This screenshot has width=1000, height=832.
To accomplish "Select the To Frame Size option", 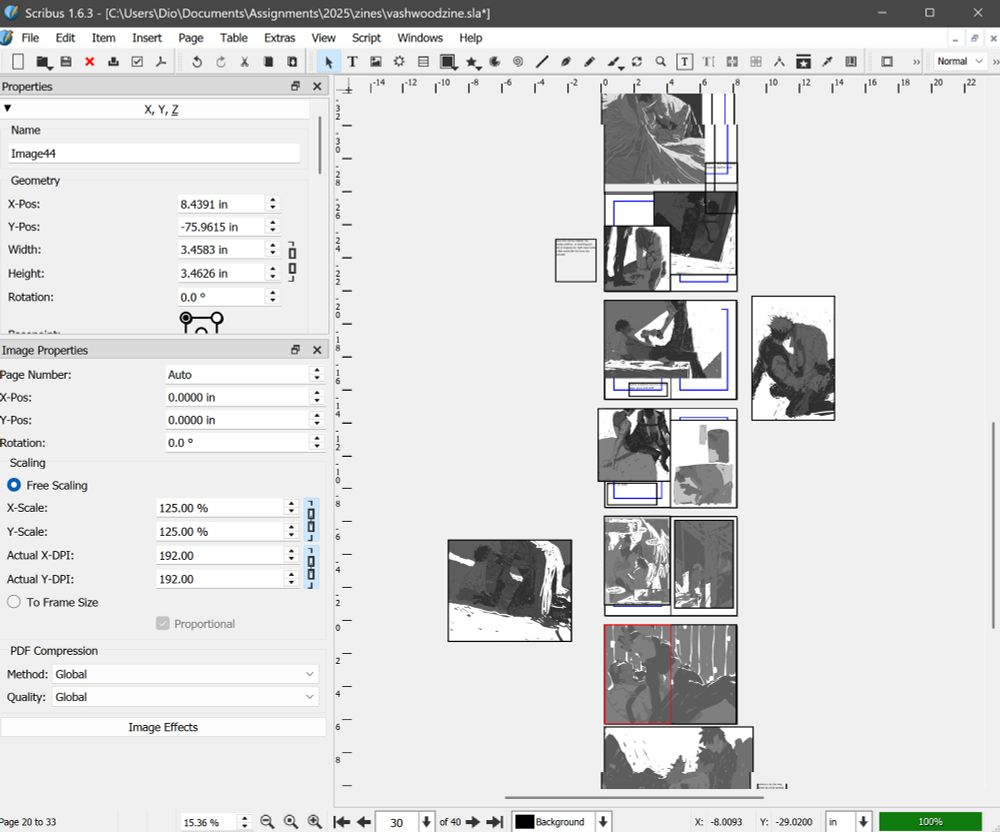I will [x=15, y=602].
